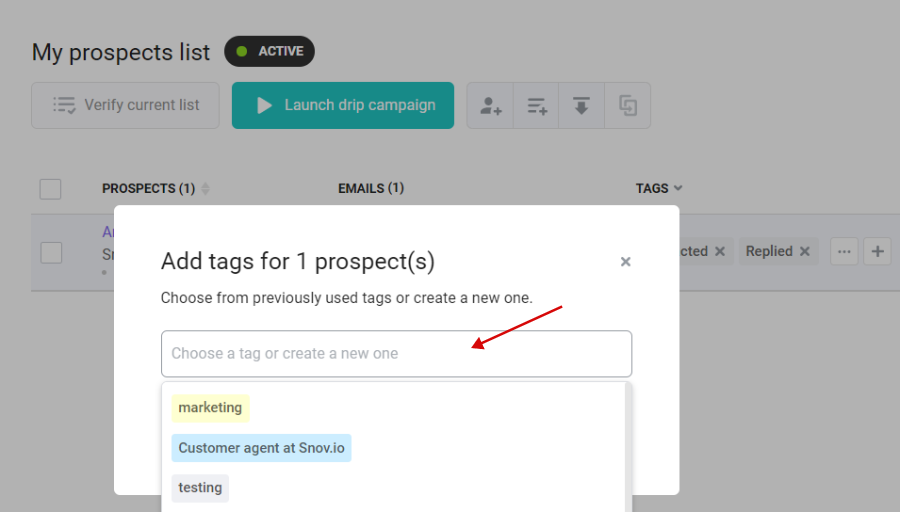This screenshot has width=900, height=512.
Task: Select the Customer agent at Snov.io tag
Action: click(x=261, y=448)
